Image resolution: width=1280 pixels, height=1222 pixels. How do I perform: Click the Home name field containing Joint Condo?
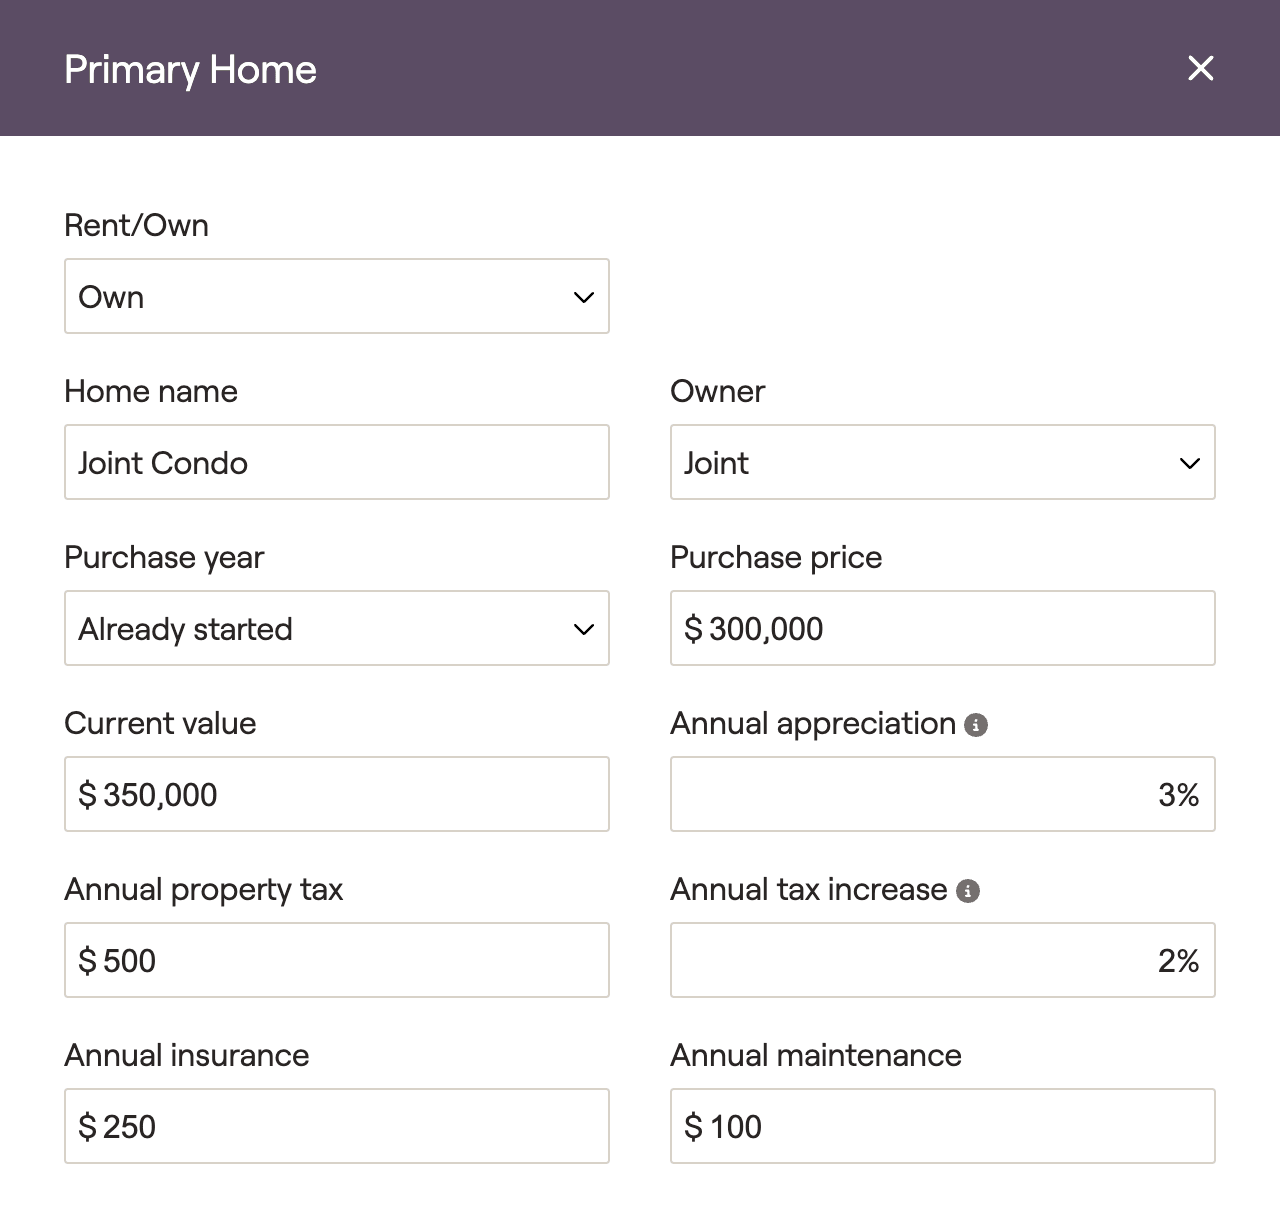[336, 463]
